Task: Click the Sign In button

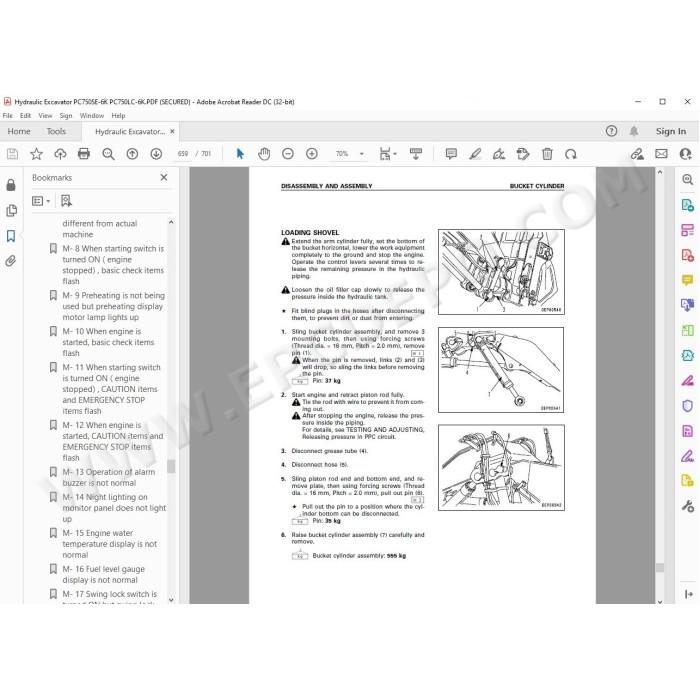Action: (671, 131)
